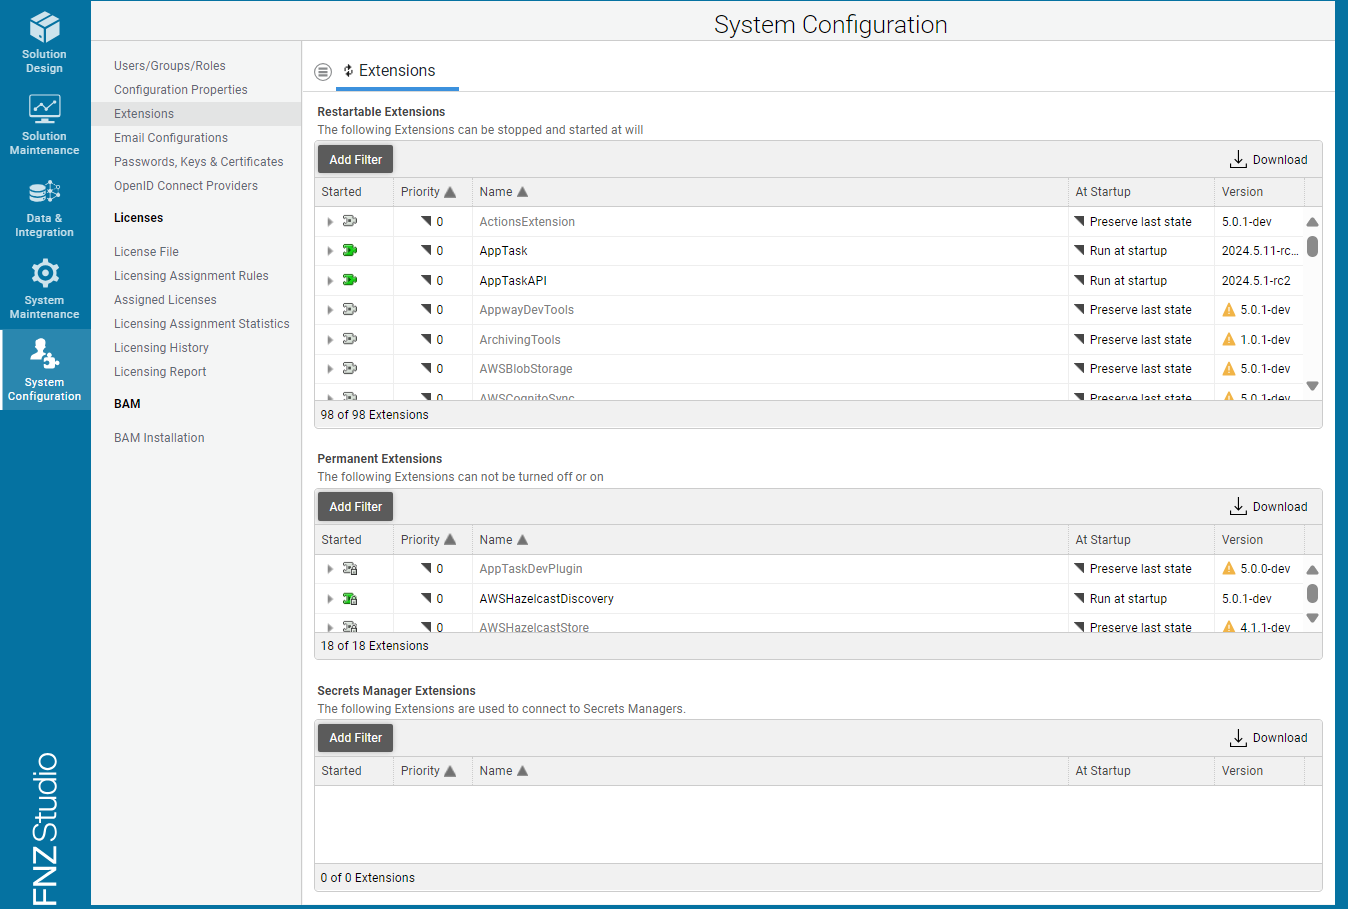Click the ArchivingTools stopped status icon
The width and height of the screenshot is (1348, 909).
click(350, 339)
